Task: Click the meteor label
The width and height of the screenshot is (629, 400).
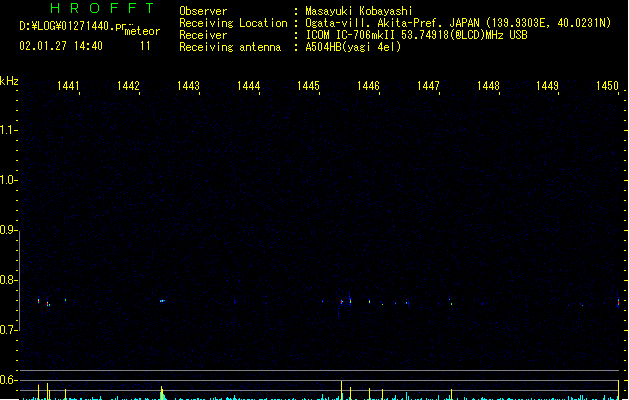Action: pyautogui.click(x=142, y=31)
